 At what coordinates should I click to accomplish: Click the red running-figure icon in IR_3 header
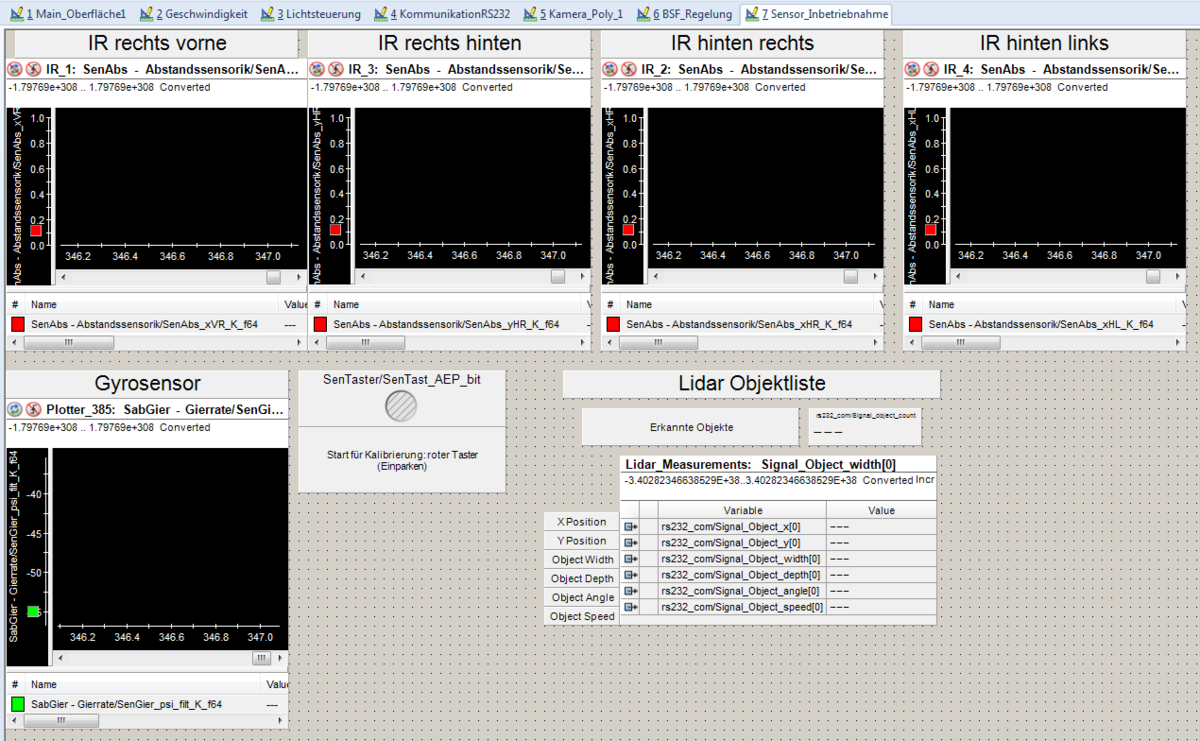(x=334, y=70)
